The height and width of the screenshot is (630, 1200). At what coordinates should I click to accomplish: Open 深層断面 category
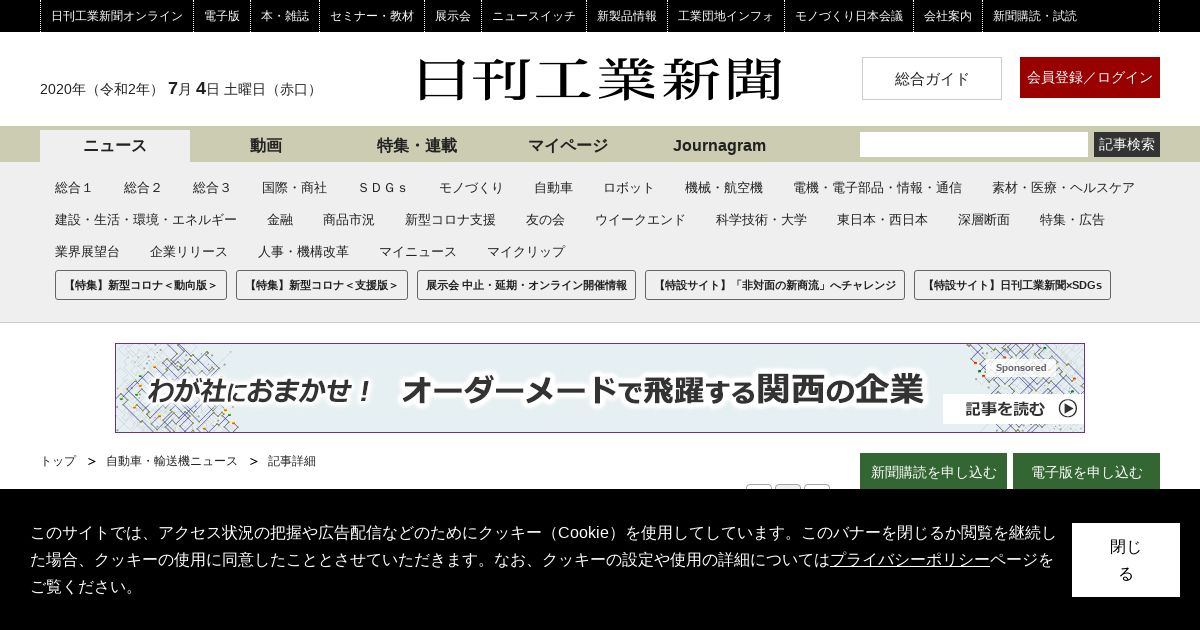tap(984, 220)
